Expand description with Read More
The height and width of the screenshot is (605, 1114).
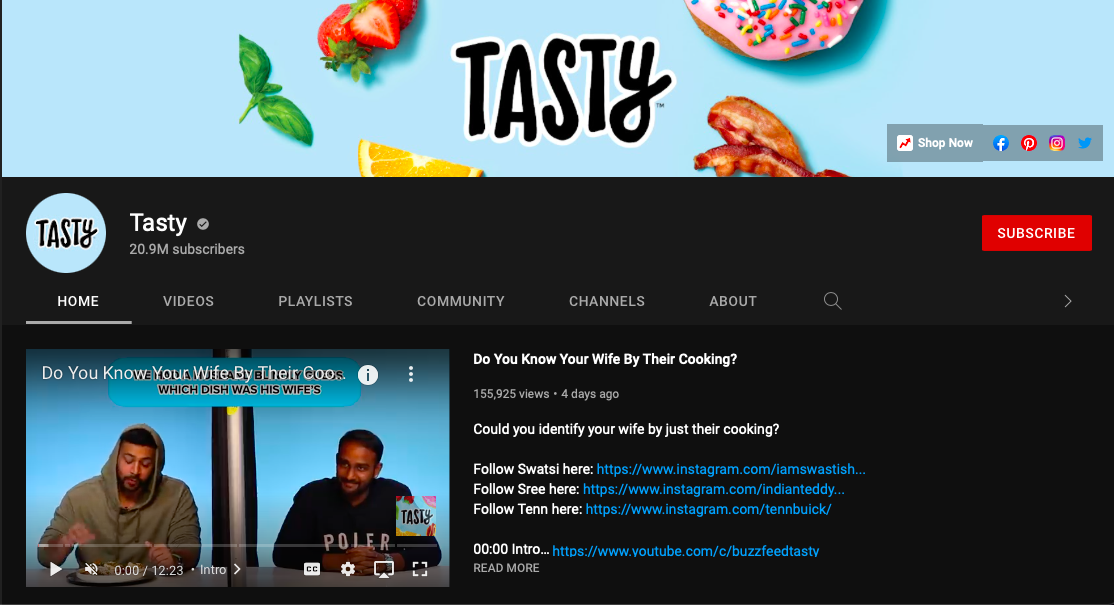(507, 568)
